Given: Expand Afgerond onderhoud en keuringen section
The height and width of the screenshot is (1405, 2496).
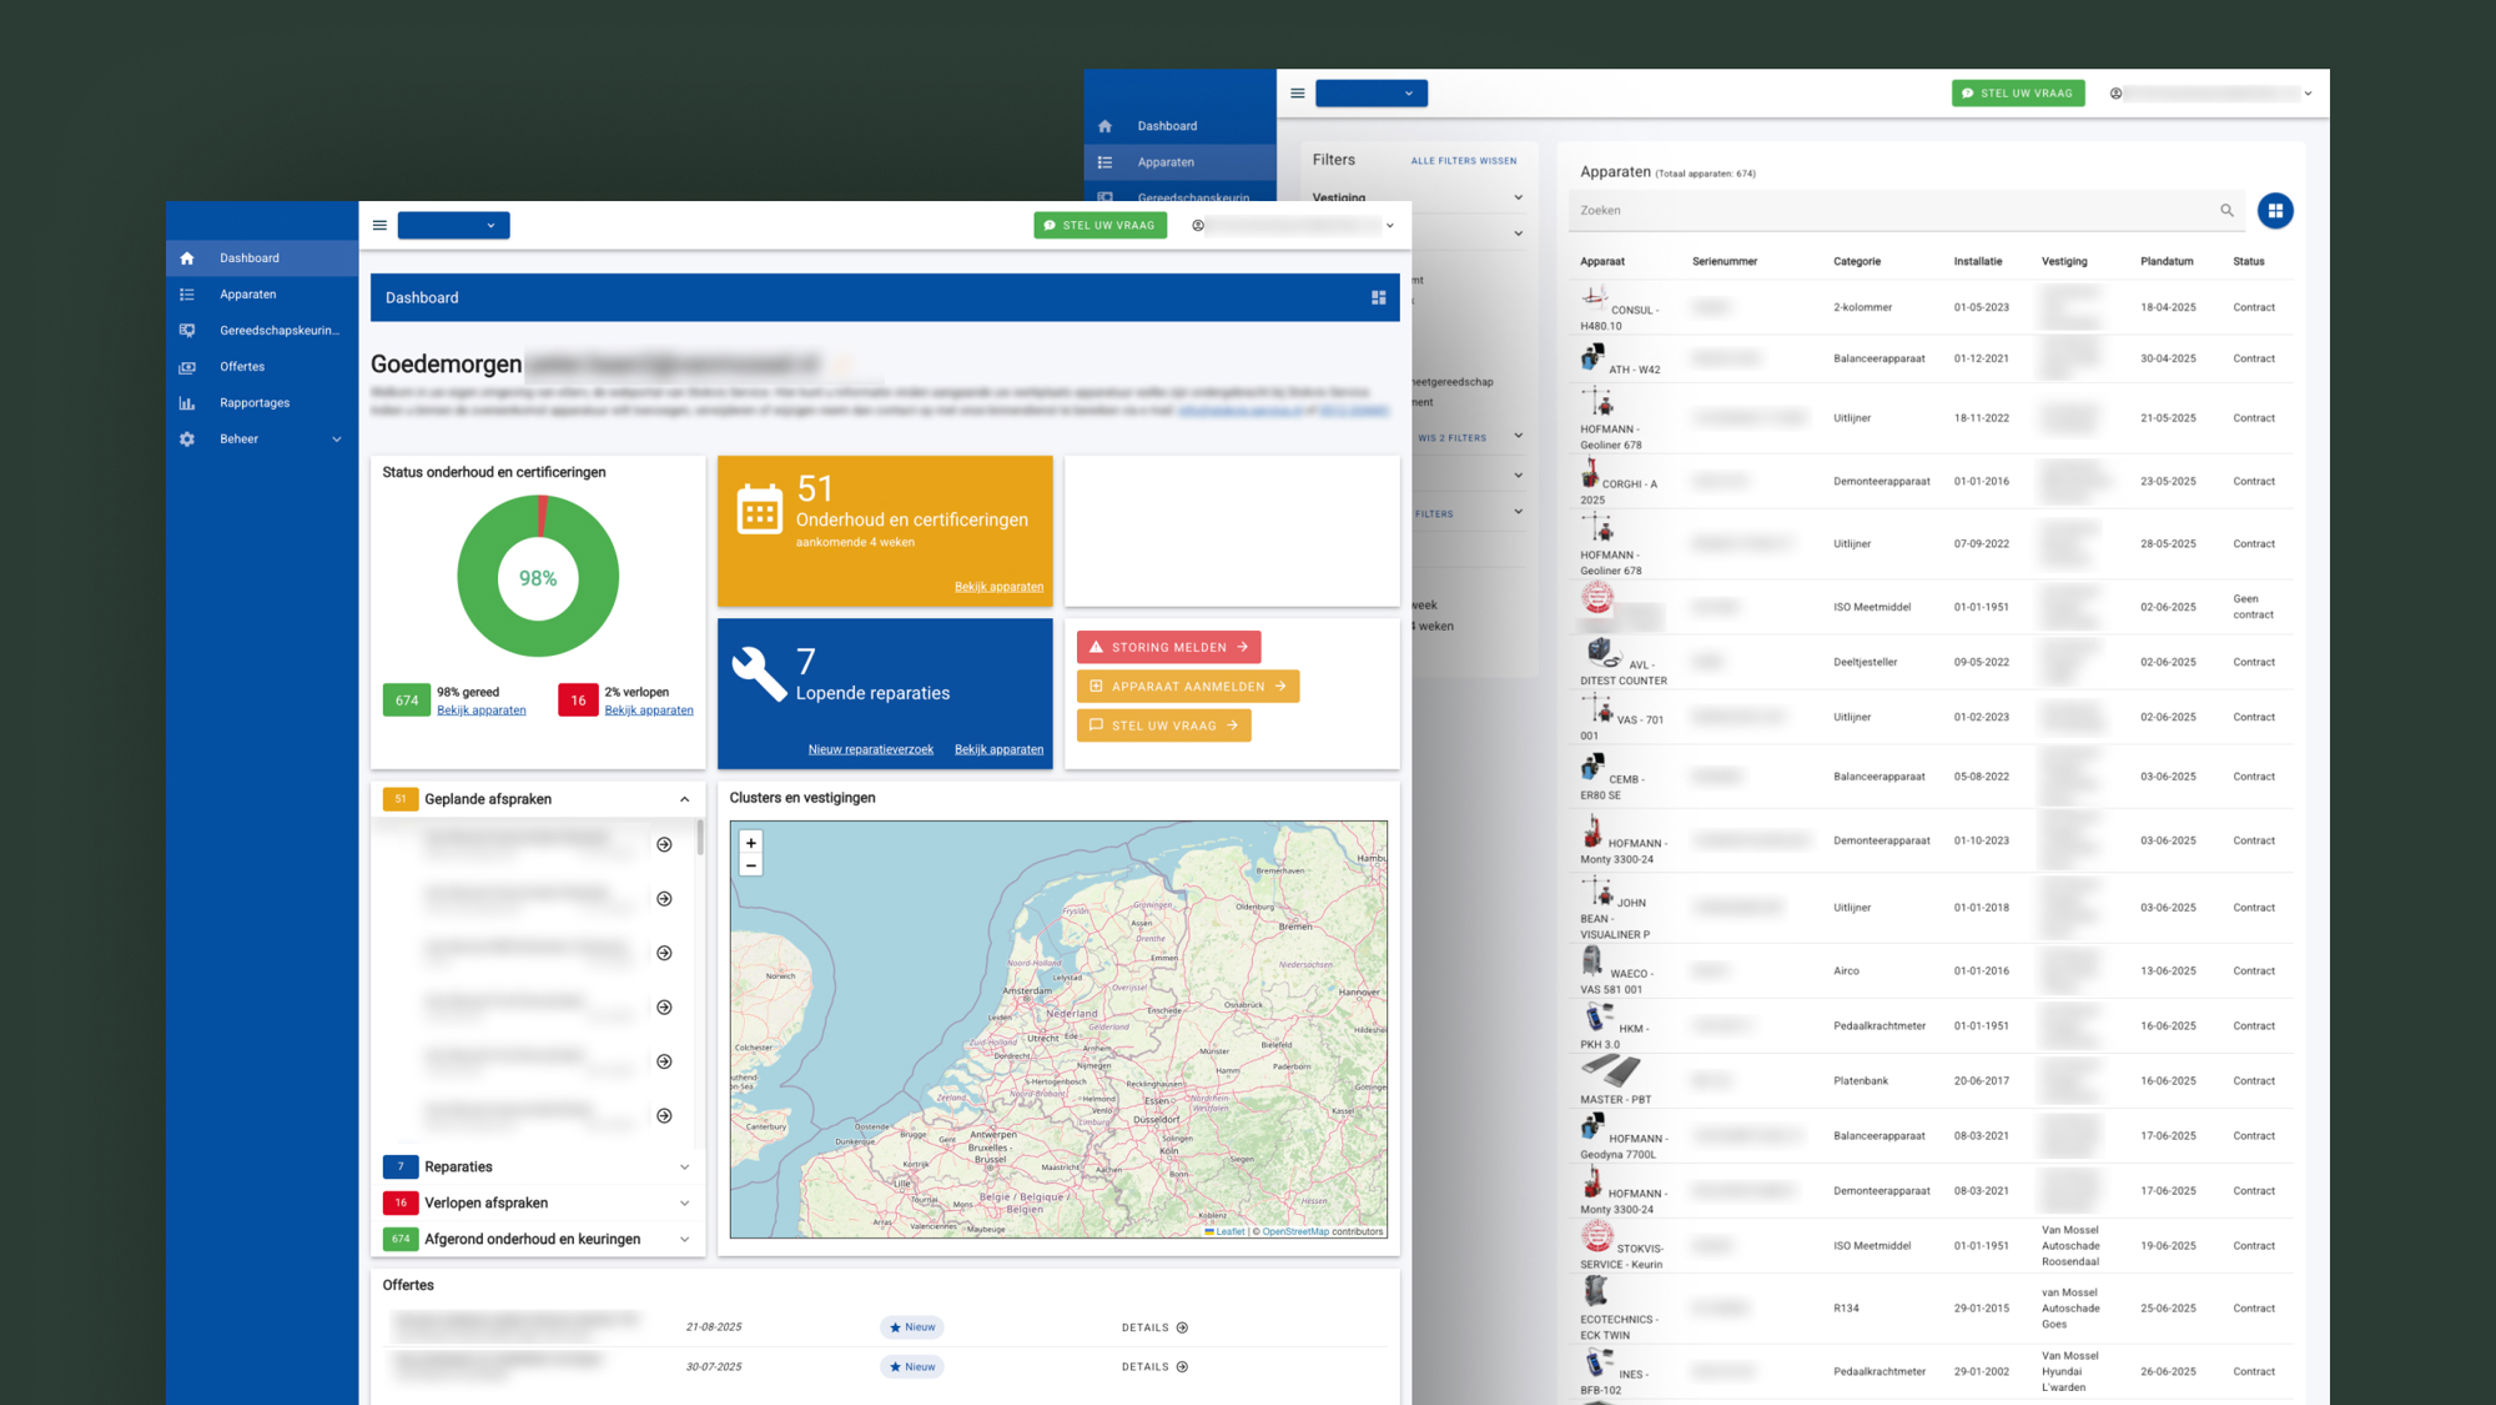Looking at the screenshot, I should (x=684, y=1239).
